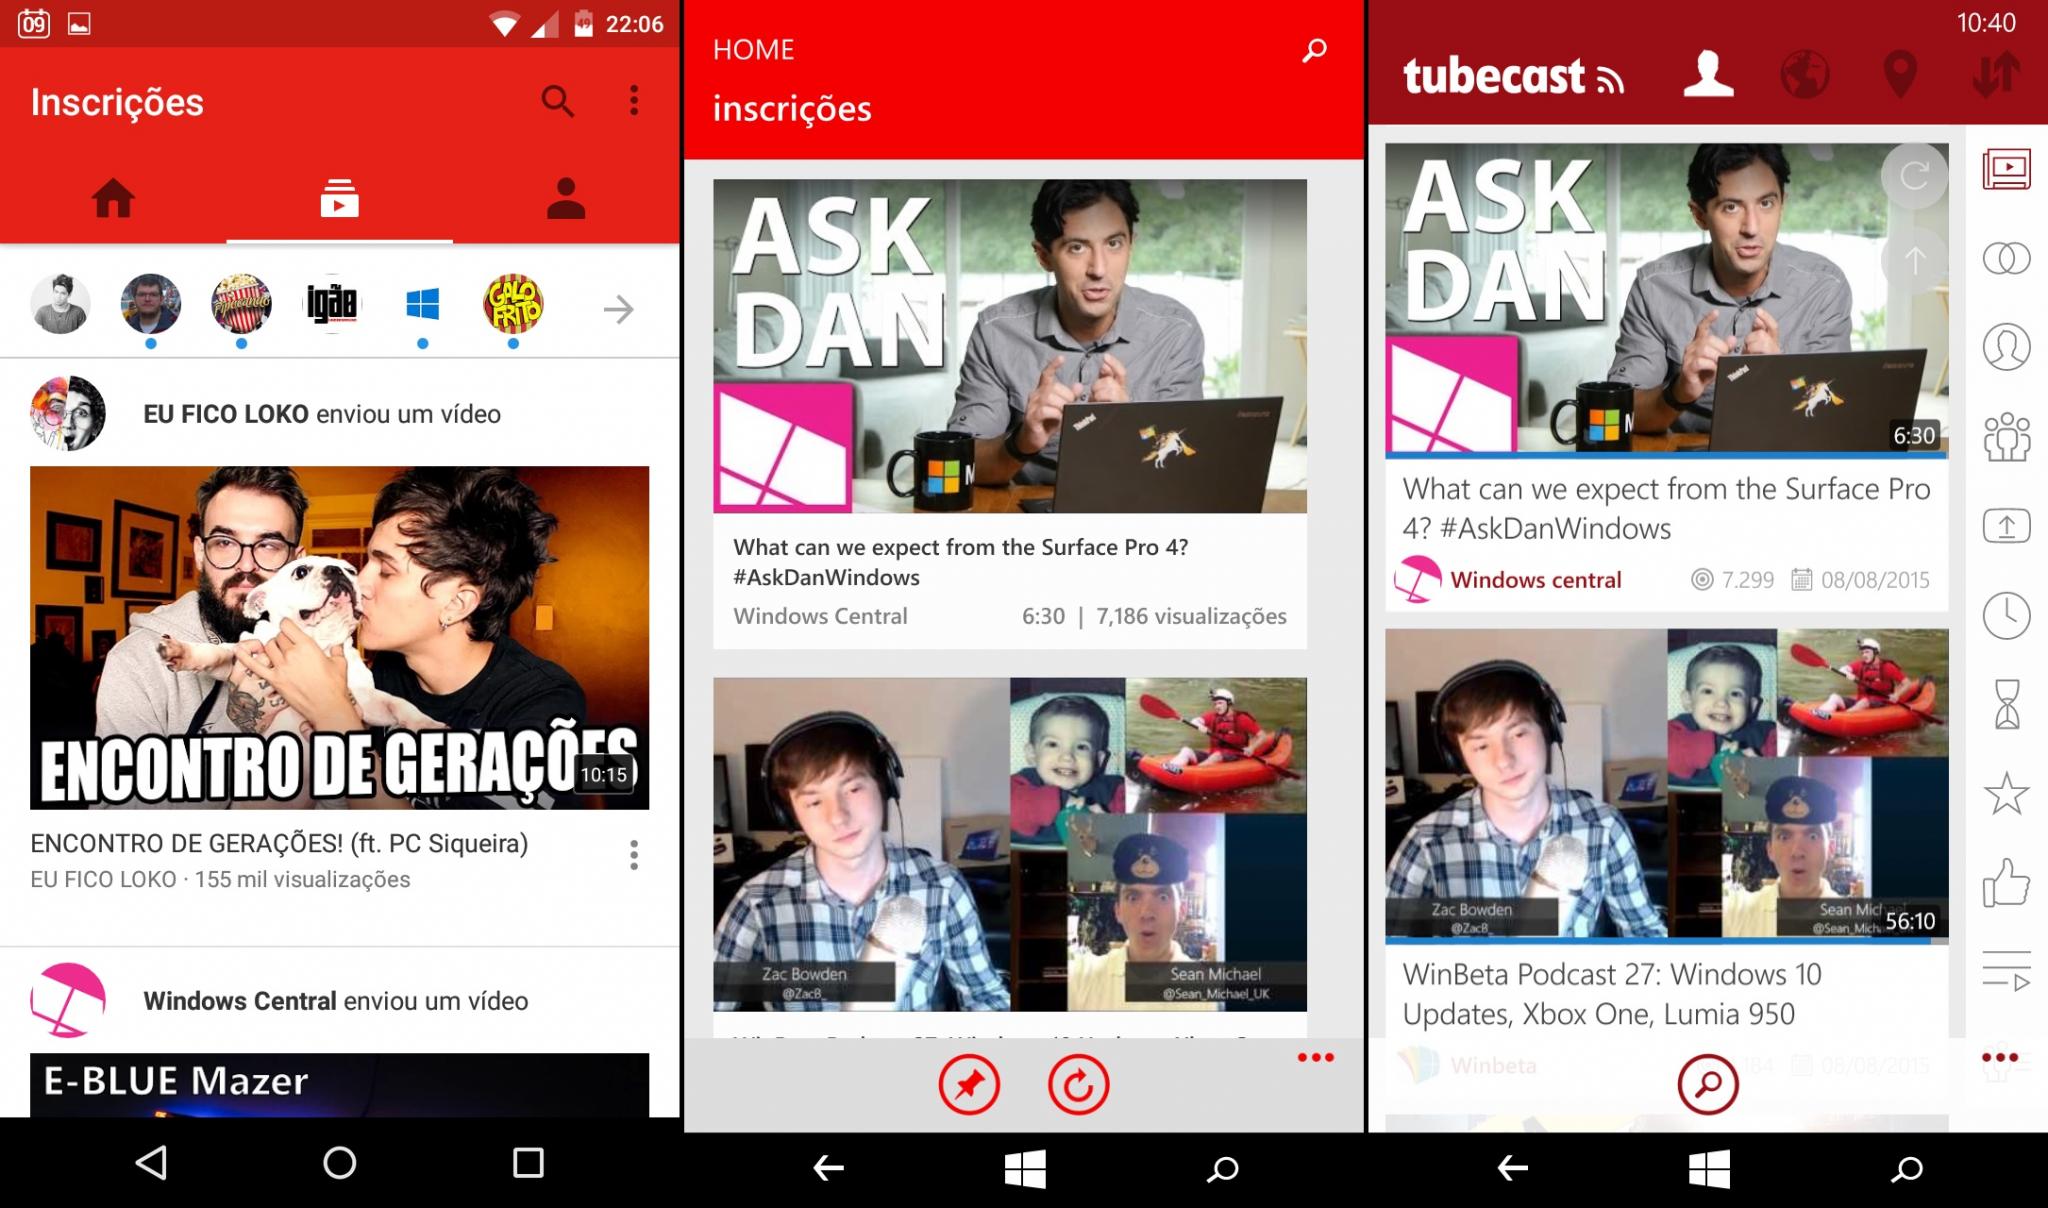Select tubecast sidebar group people icon
The image size is (2048, 1208).
[x=2006, y=437]
